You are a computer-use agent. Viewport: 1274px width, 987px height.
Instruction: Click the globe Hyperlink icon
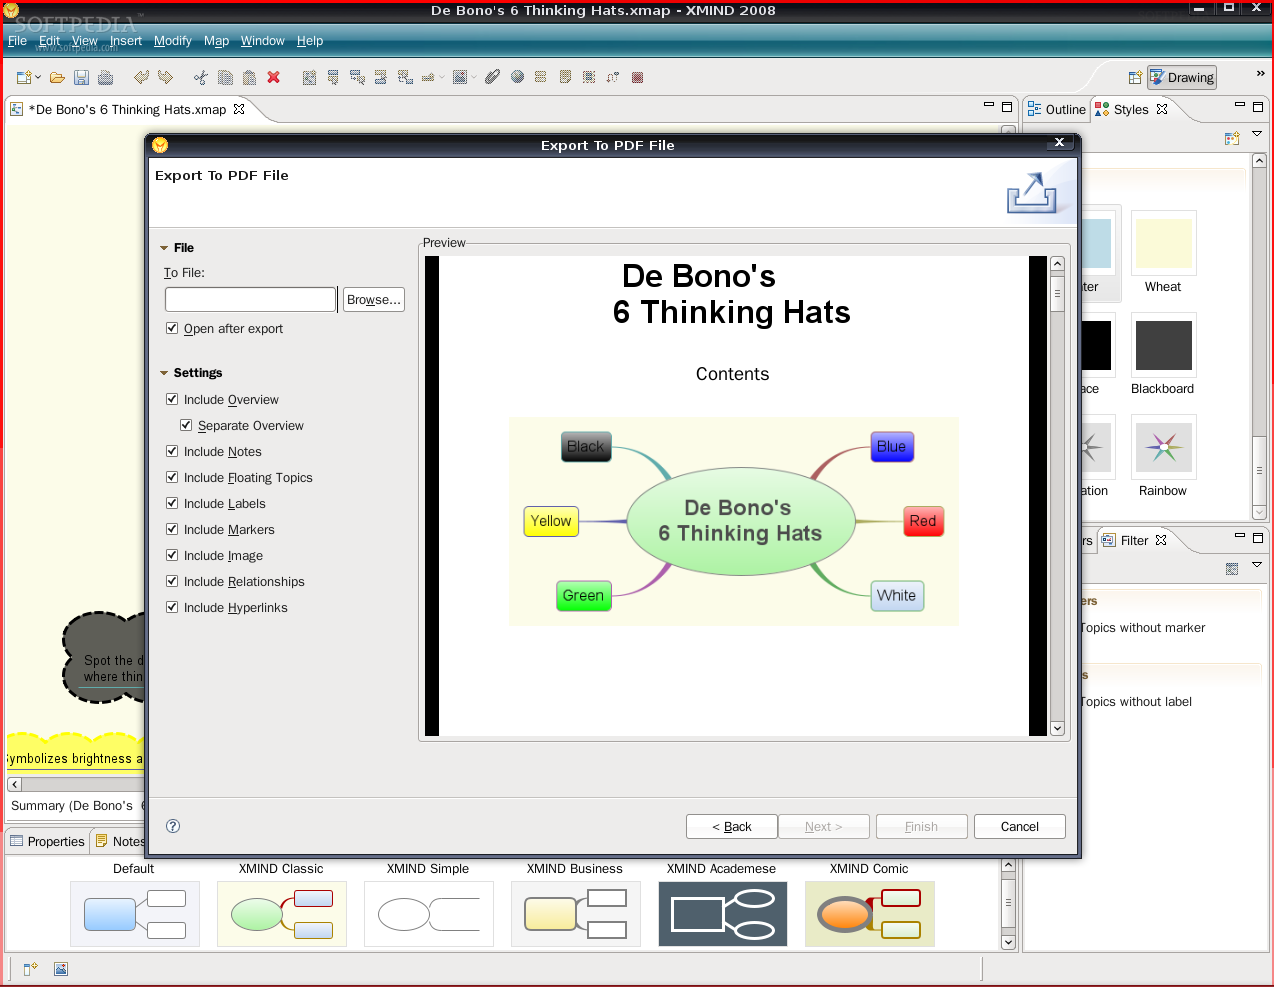coord(517,77)
